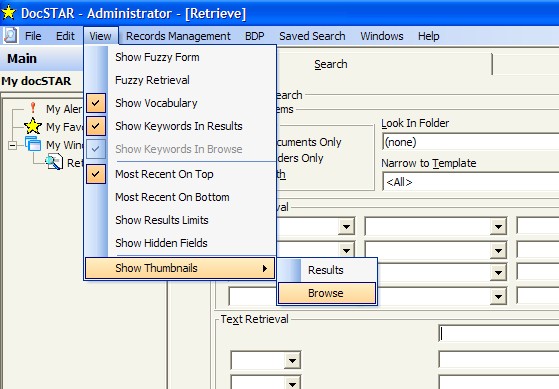Select Browse in thumbnails submenu
Viewport: 559px width, 389px height.
coord(327,293)
